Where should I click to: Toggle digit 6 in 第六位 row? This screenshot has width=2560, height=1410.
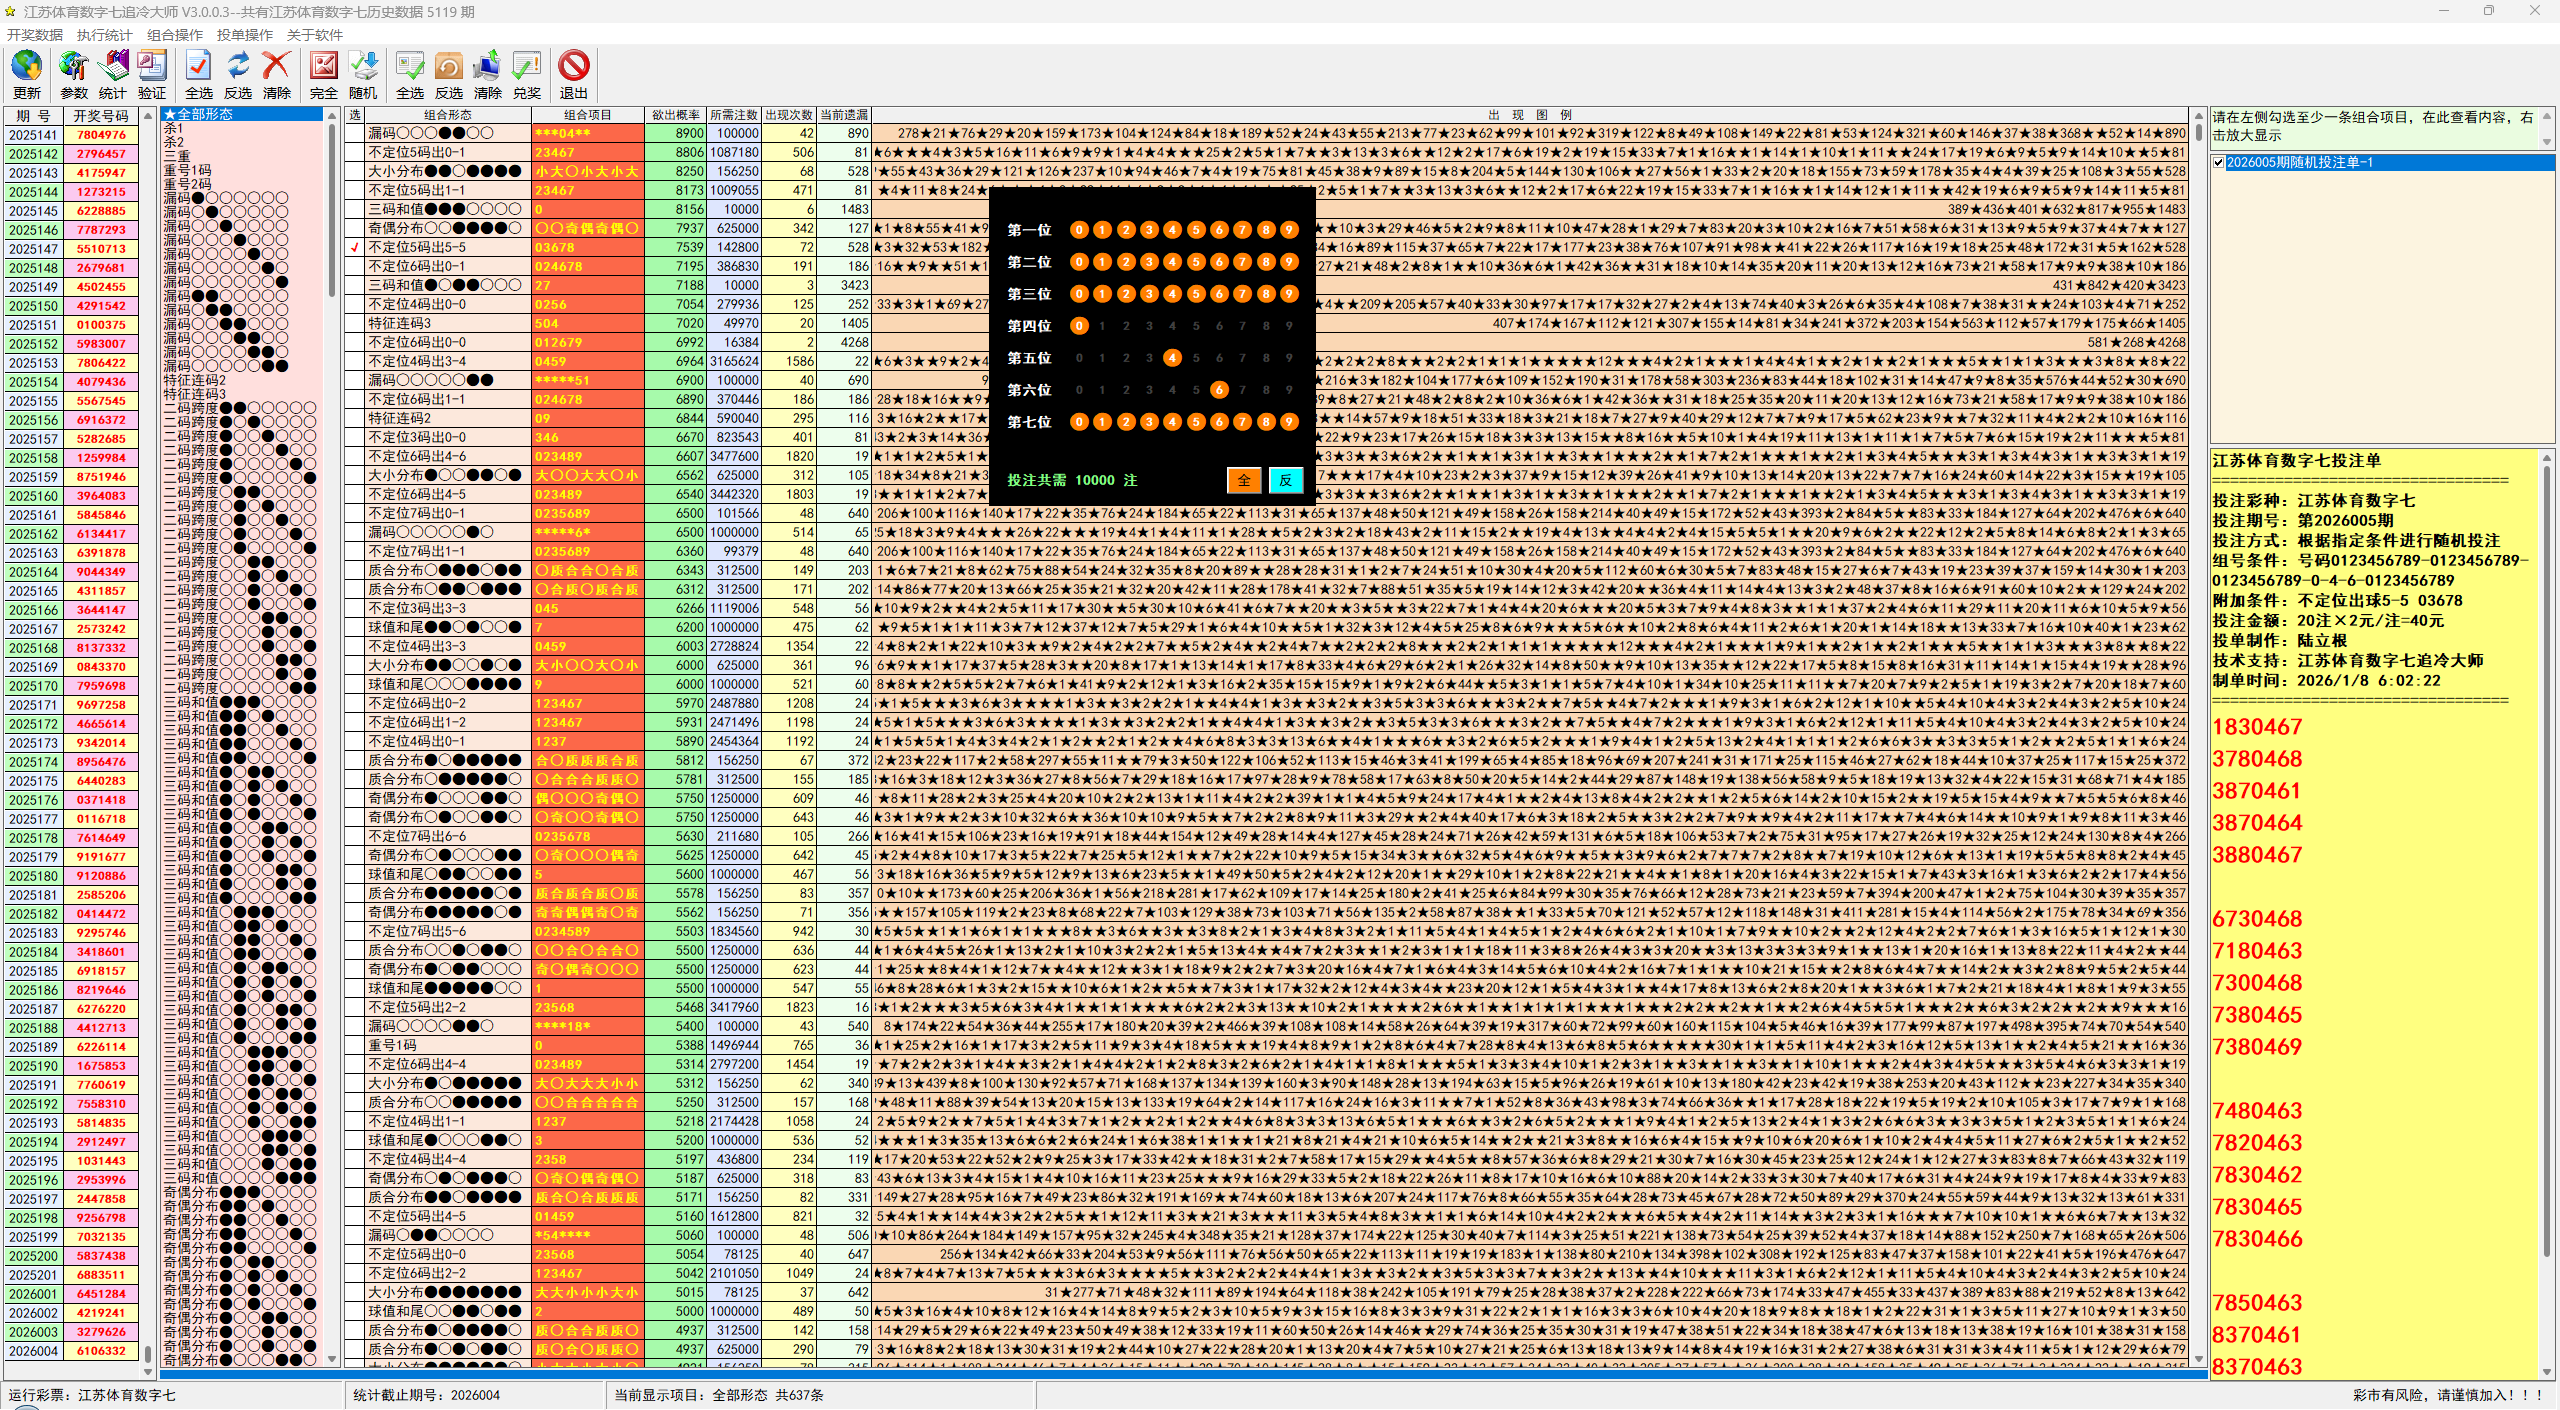(x=1219, y=390)
